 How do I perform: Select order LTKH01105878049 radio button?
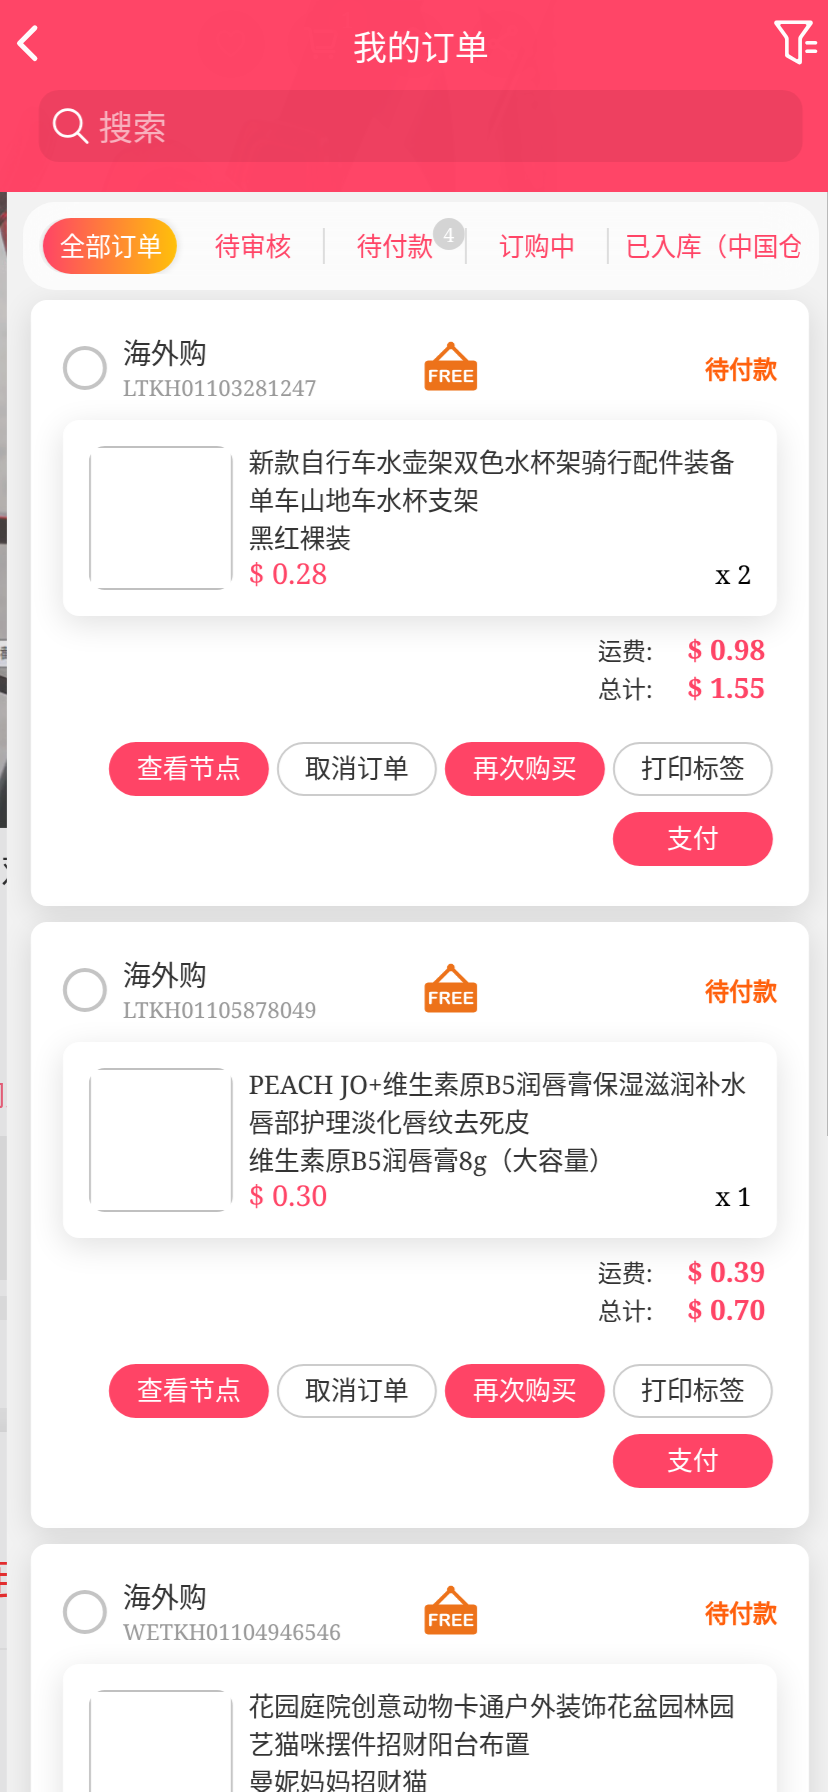[x=85, y=990]
